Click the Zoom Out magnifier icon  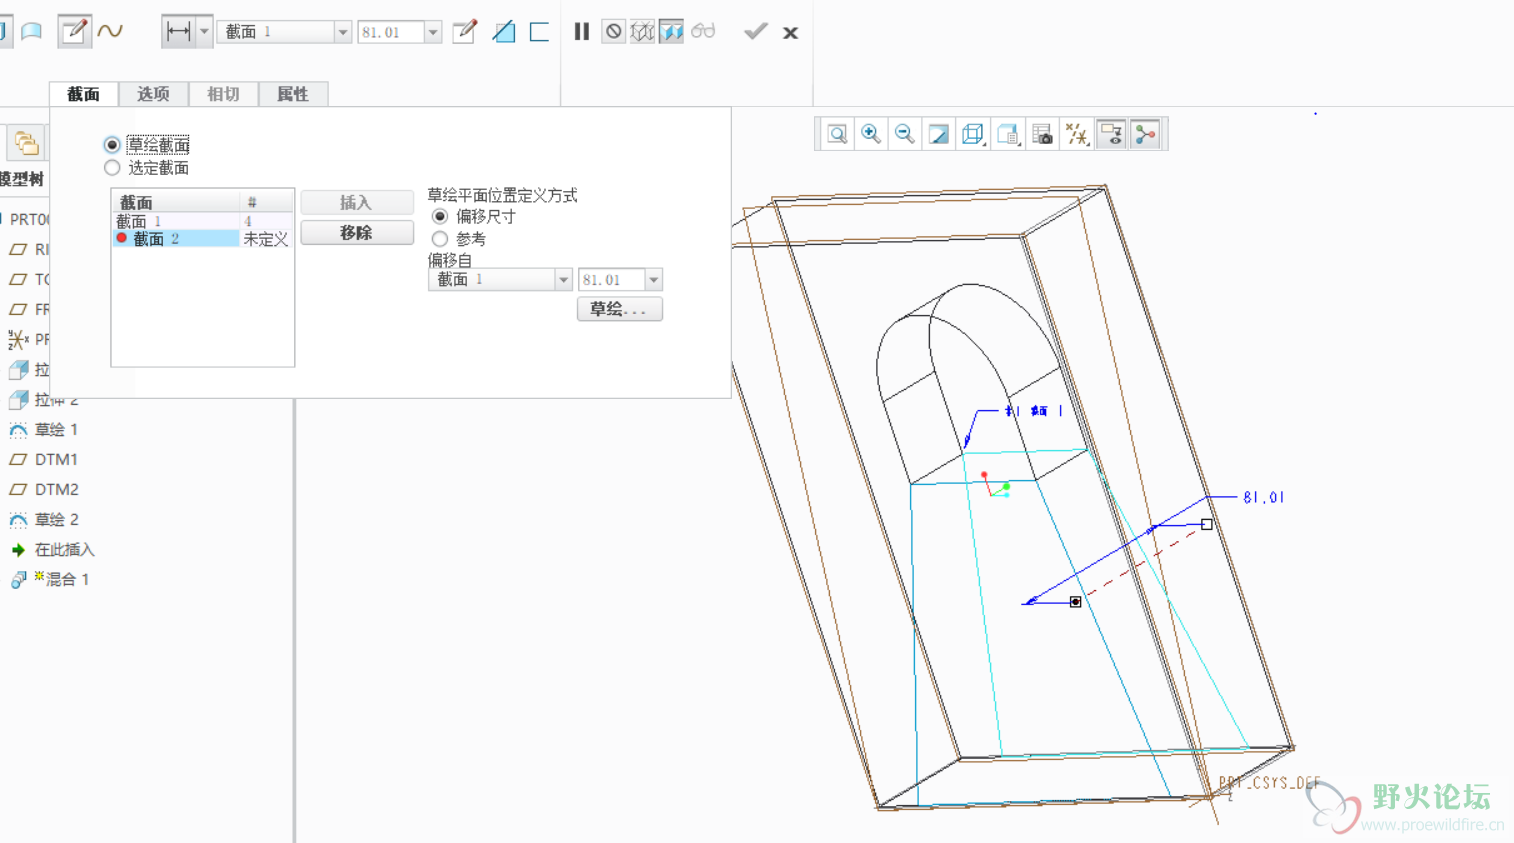(x=905, y=134)
